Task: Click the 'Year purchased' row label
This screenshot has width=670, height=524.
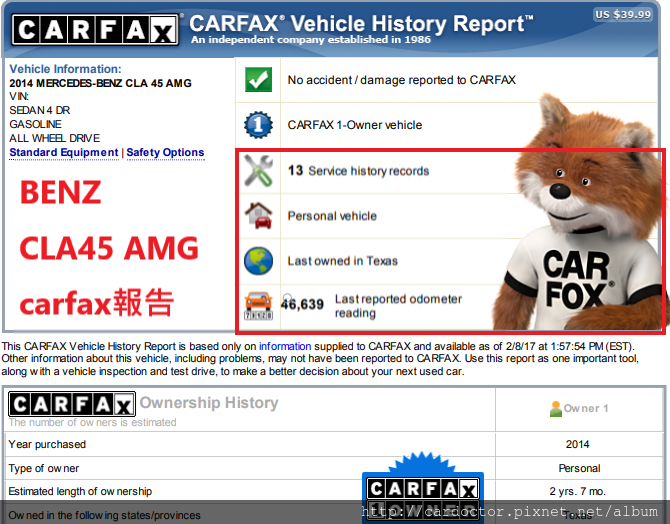Action: 47,445
